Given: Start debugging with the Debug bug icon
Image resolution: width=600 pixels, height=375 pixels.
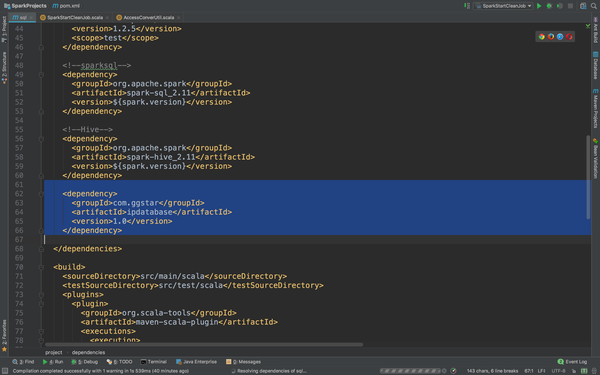Looking at the screenshot, I should point(549,6).
